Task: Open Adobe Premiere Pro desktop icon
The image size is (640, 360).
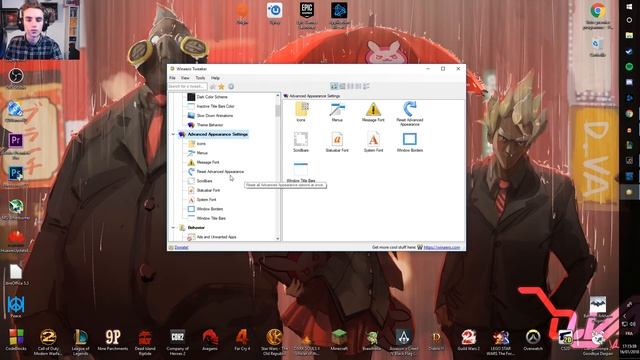Action: (16, 146)
